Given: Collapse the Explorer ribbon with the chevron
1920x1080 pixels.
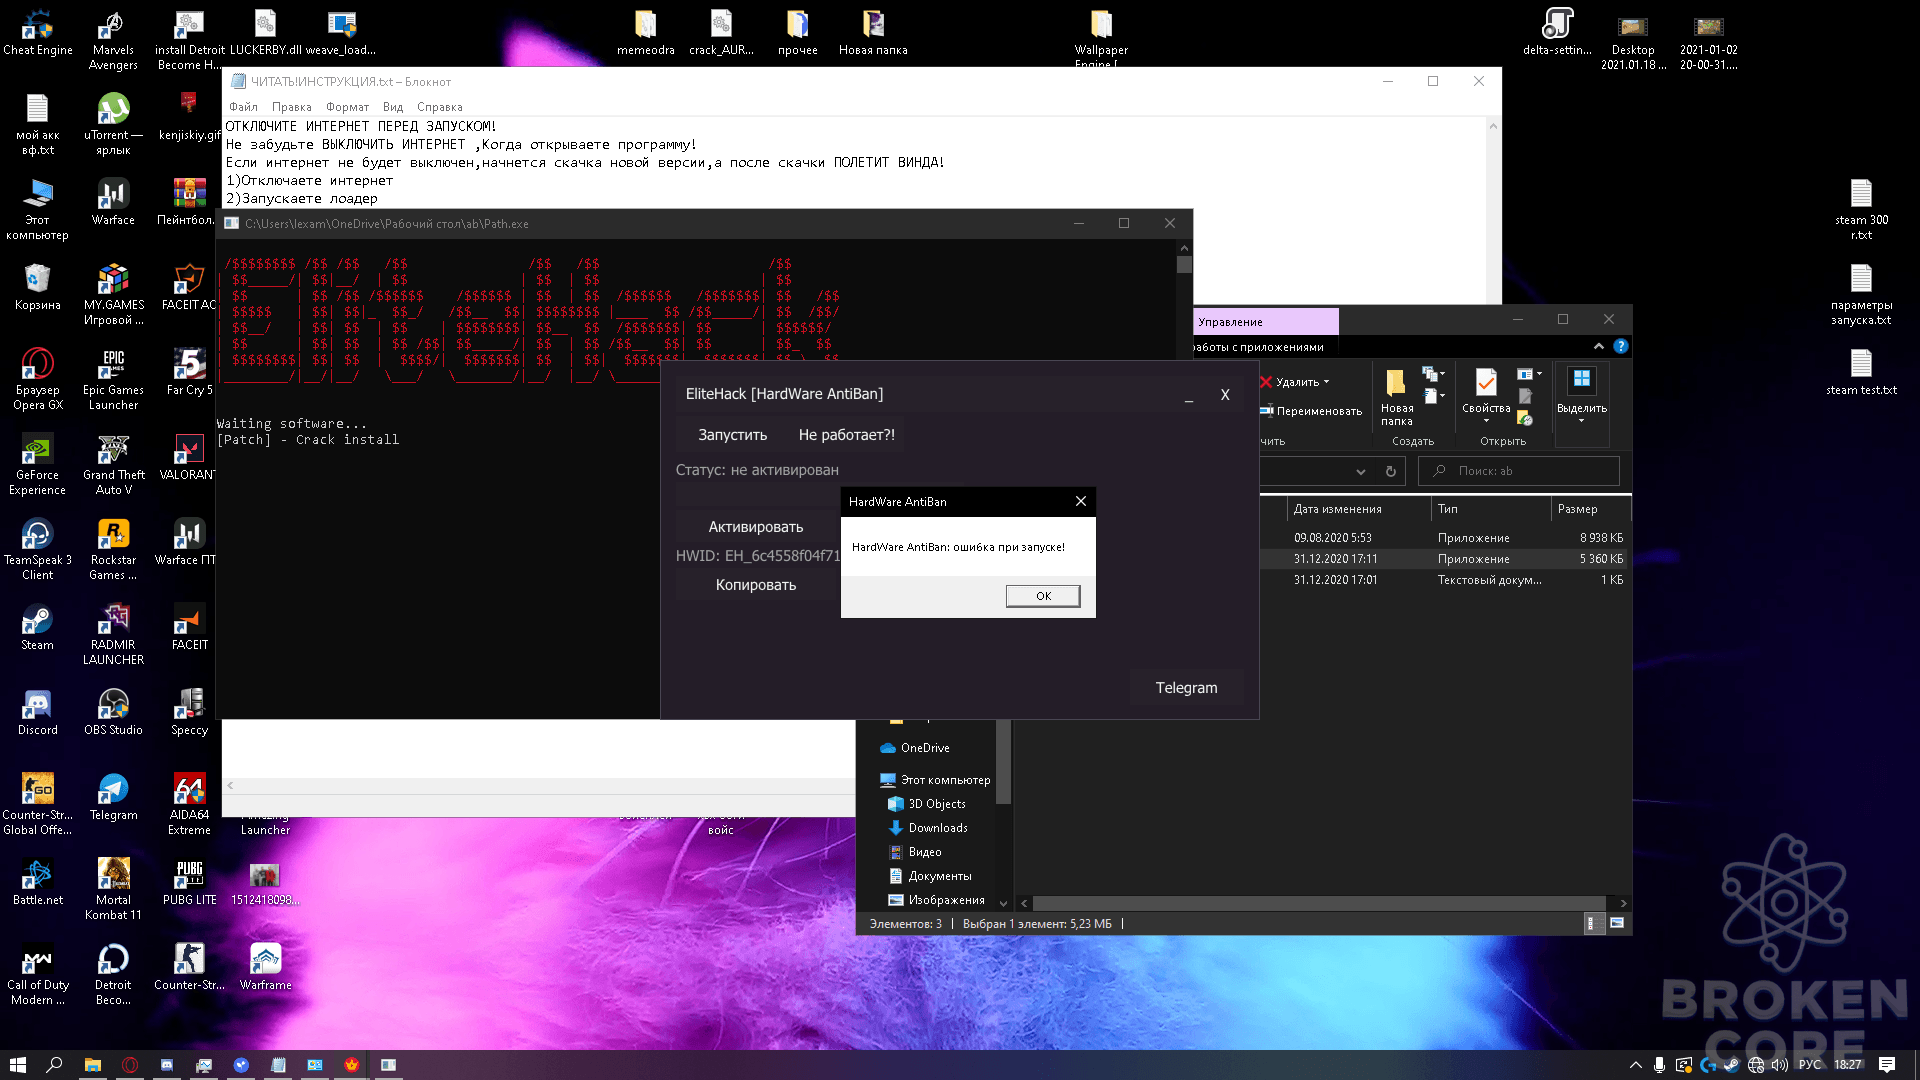Looking at the screenshot, I should (x=1598, y=346).
